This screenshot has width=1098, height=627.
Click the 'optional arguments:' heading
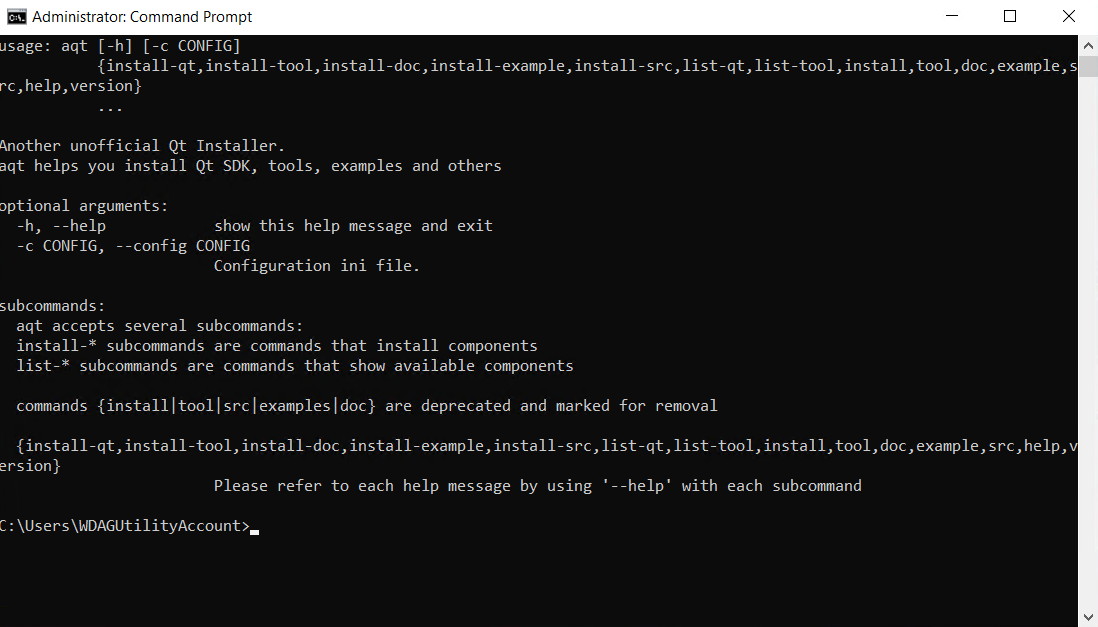tap(84, 206)
